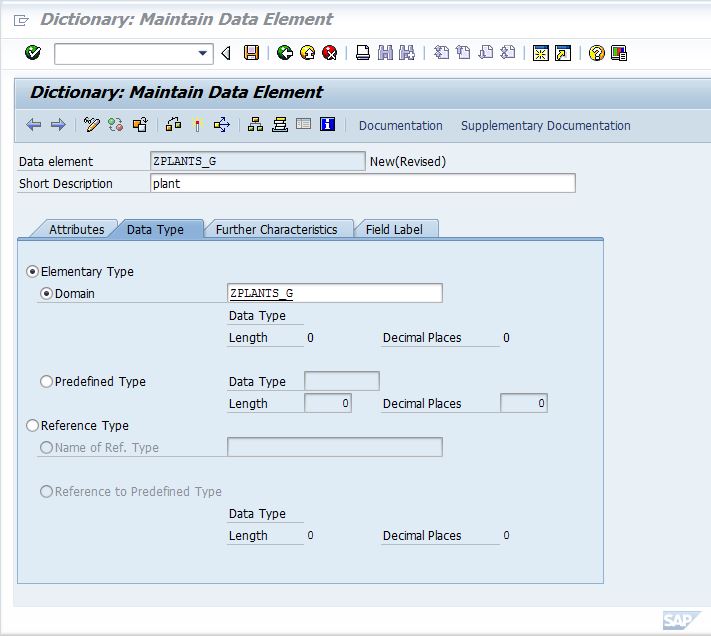Go to First Page icon
The height and width of the screenshot is (636, 711).
tap(441, 53)
